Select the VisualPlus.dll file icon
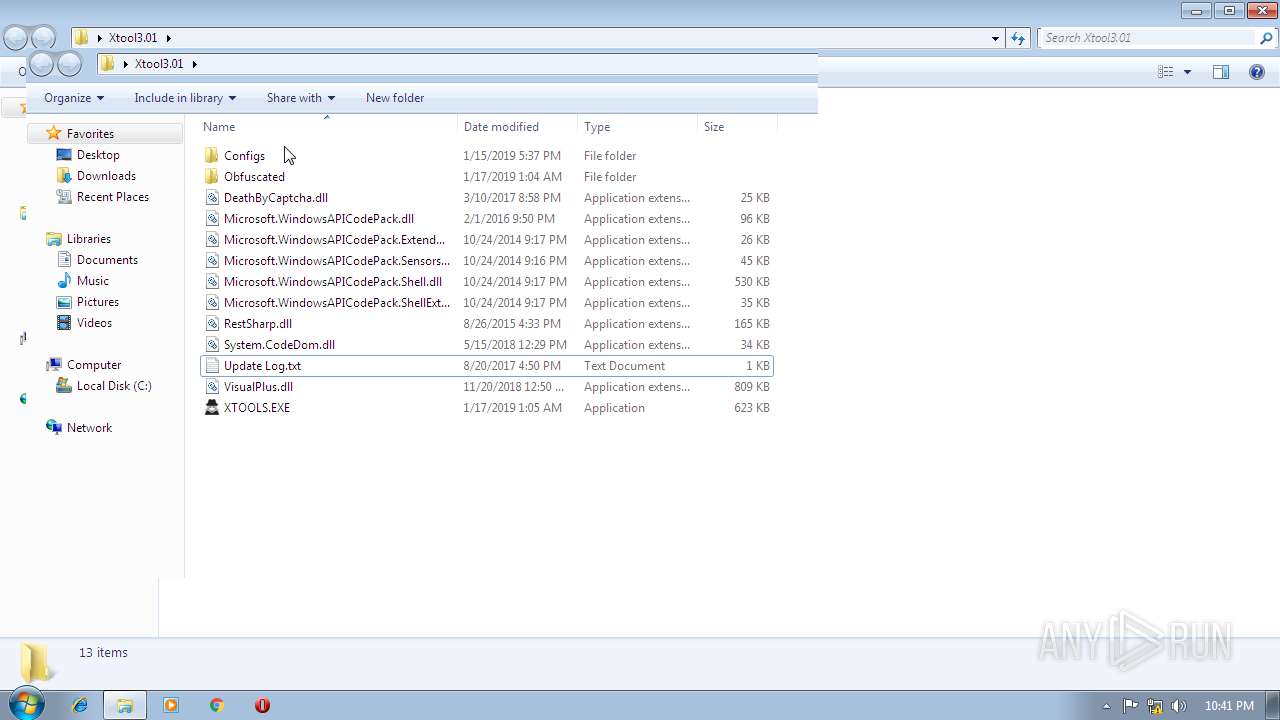The height and width of the screenshot is (720, 1280). [211, 387]
